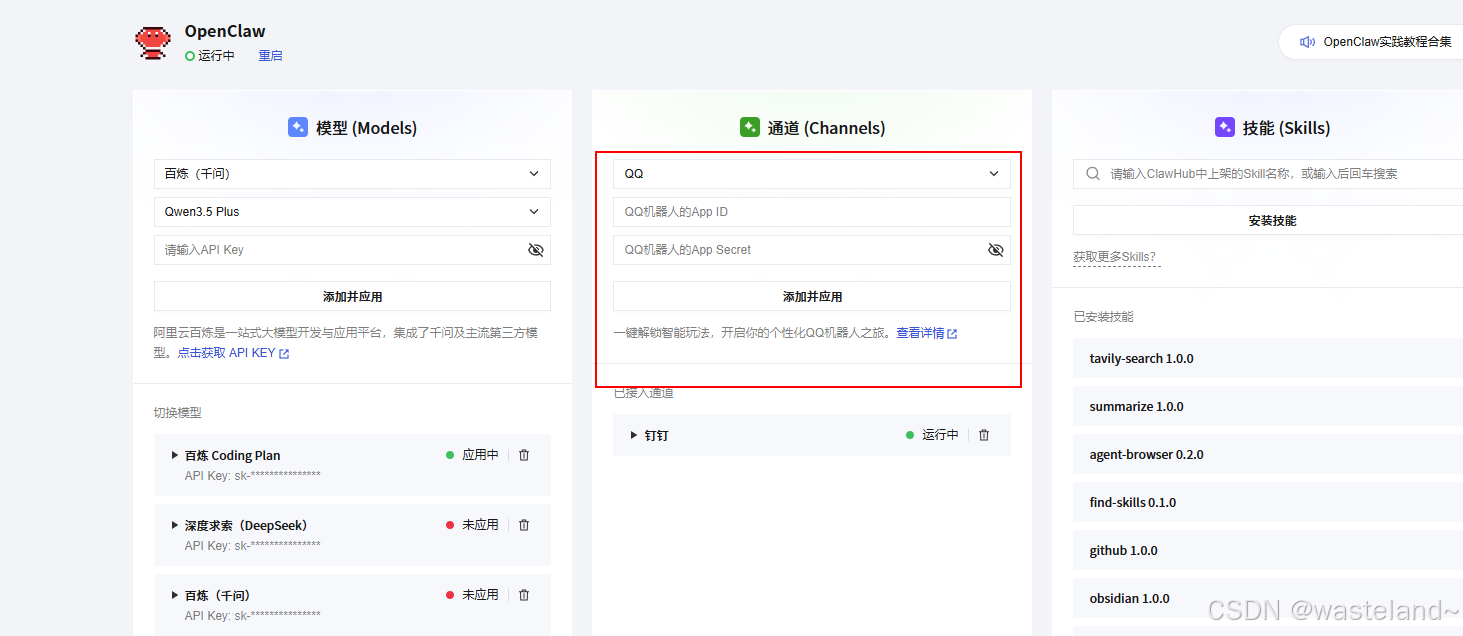Viewport: 1463px width, 636px height.
Task: Click the 安装技能 button
Action: pyautogui.click(x=1272, y=219)
